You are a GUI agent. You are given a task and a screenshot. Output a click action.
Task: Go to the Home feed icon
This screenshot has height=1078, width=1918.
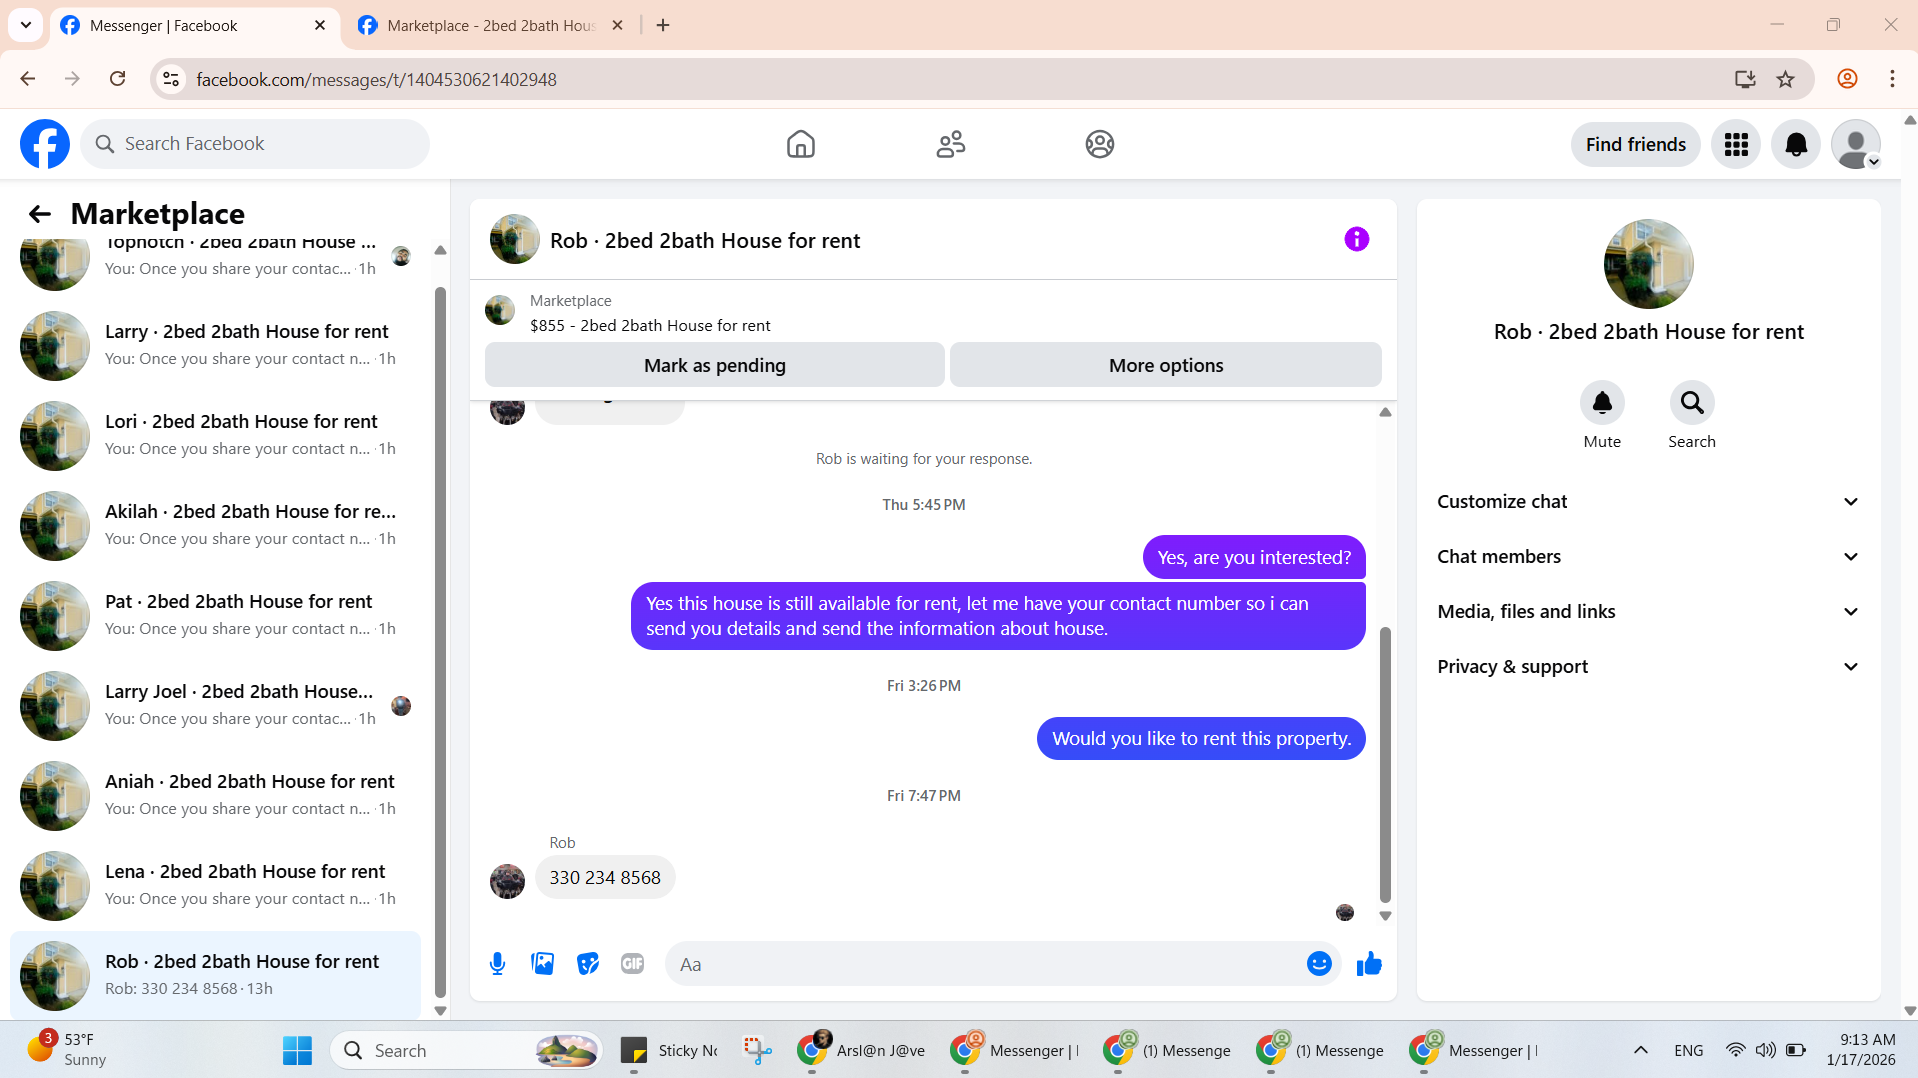(800, 144)
